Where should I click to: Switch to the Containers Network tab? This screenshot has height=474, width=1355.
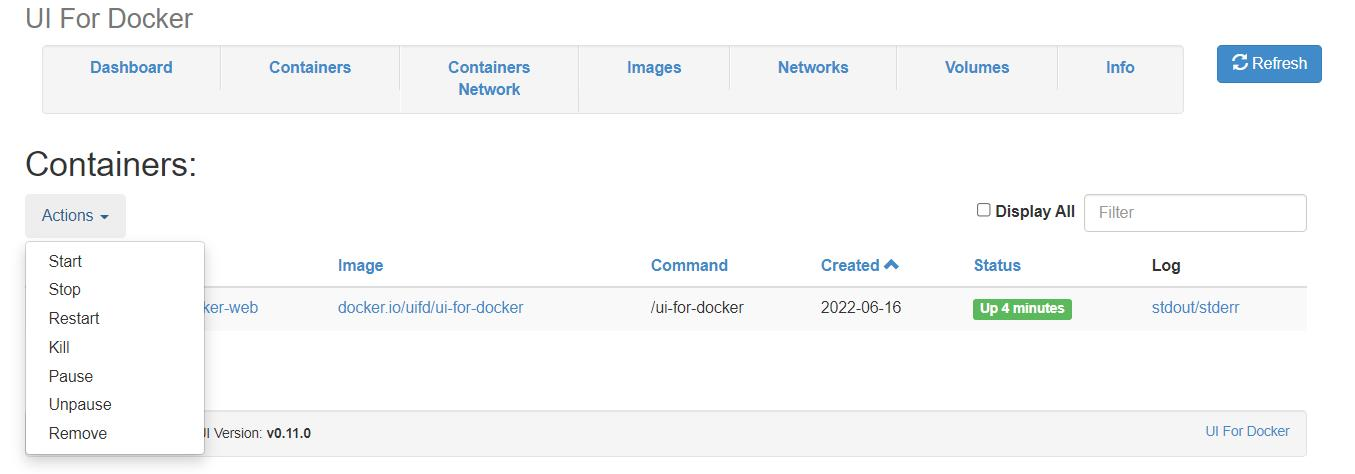point(489,78)
